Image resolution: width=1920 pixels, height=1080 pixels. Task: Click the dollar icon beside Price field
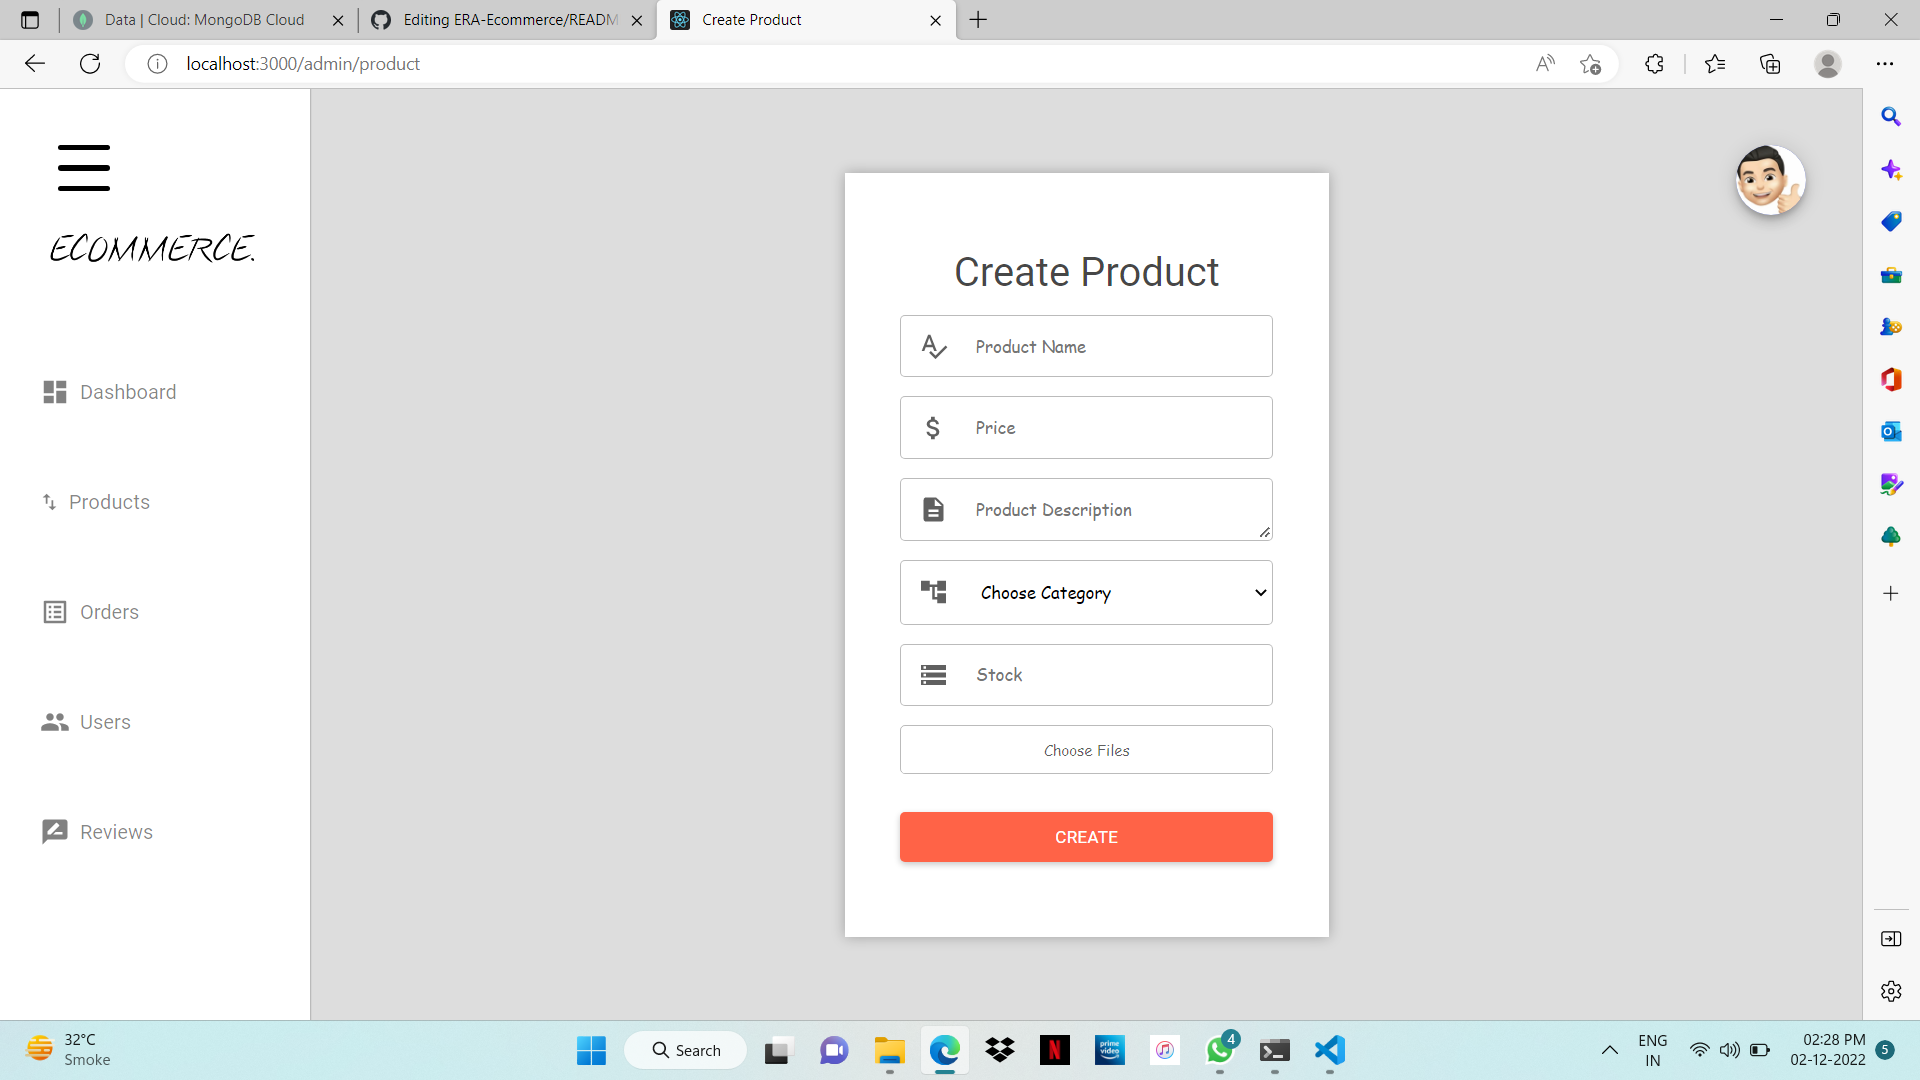point(934,427)
